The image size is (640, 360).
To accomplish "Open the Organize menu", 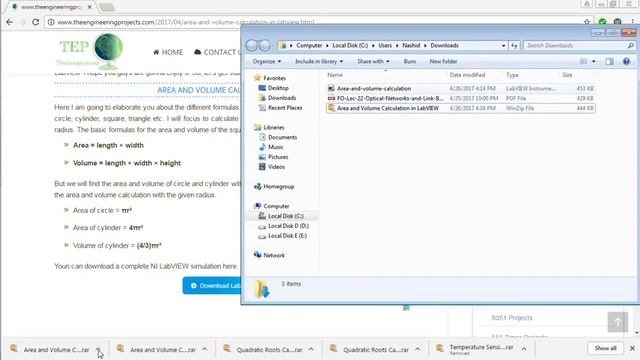I will [x=267, y=61].
